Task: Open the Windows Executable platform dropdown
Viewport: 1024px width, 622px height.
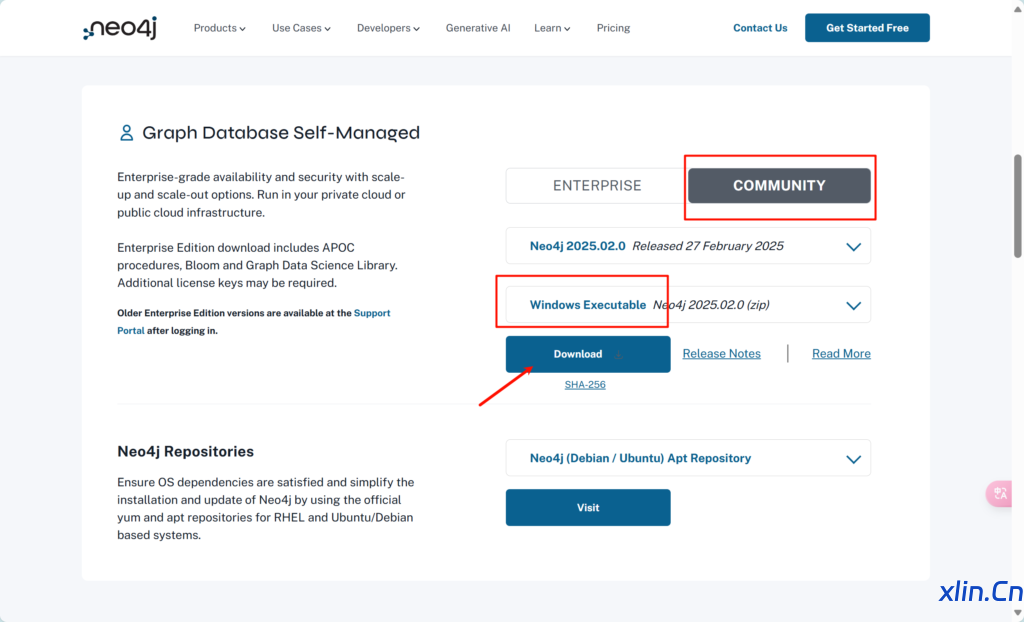Action: (688, 305)
